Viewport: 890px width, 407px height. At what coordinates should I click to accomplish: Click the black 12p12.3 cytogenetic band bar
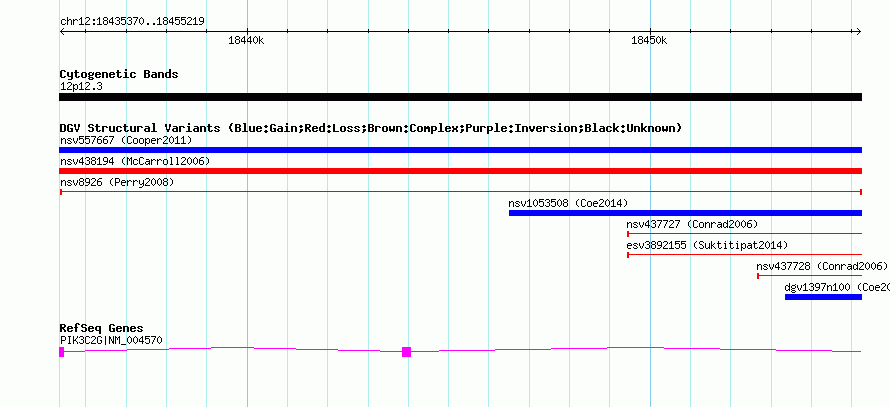(x=460, y=97)
